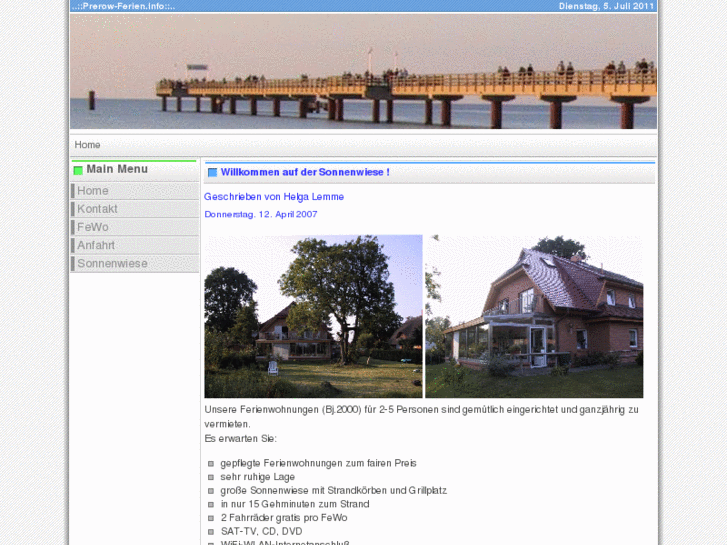This screenshot has width=727, height=545.
Task: Open the garden photo with large tree
Action: click(313, 316)
